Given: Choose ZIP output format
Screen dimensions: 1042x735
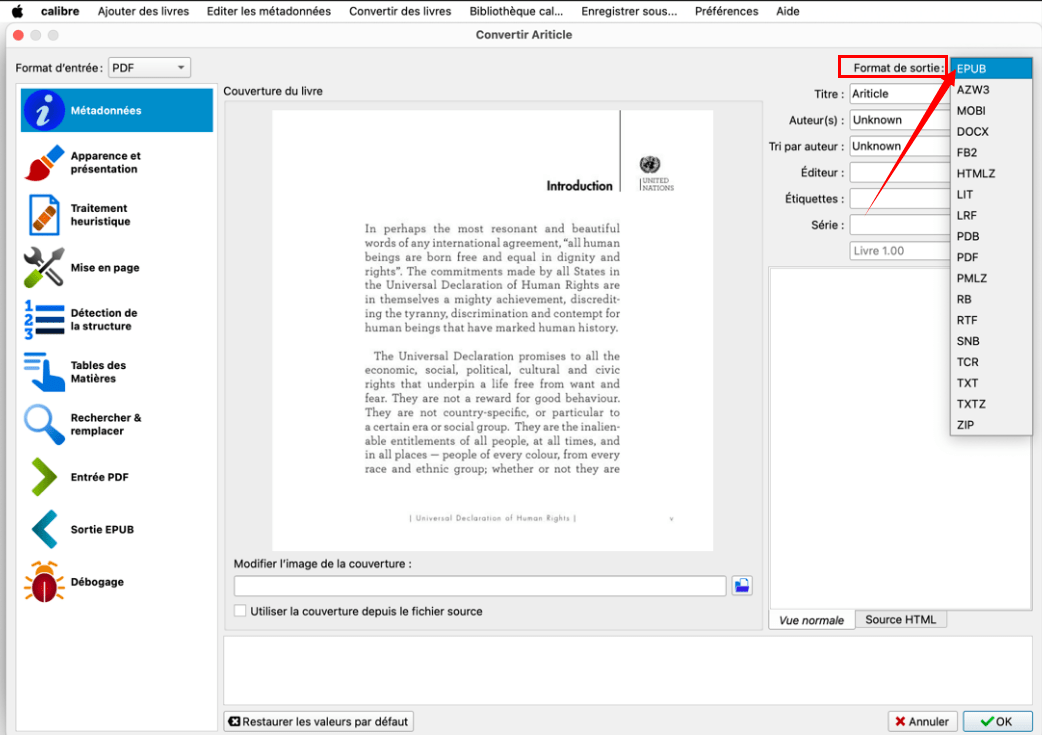Looking at the screenshot, I should [991, 425].
